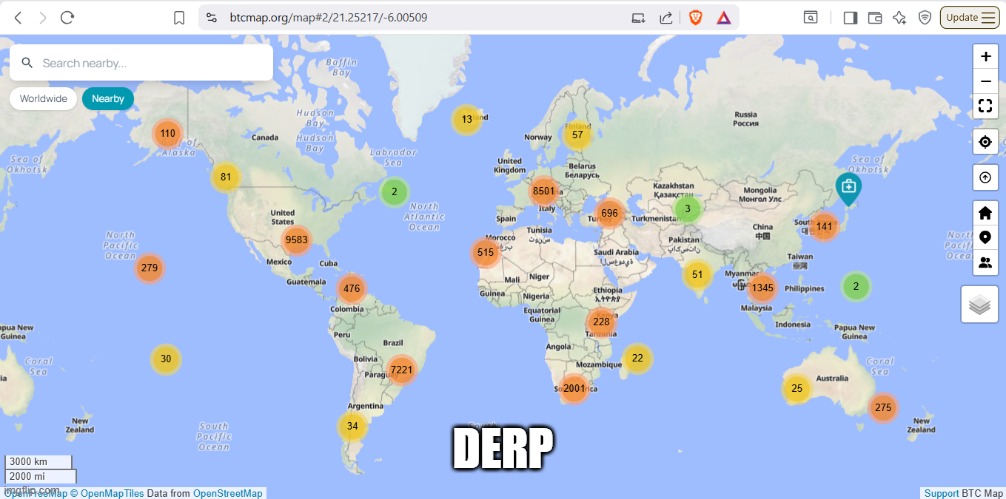The width and height of the screenshot is (1006, 499).
Task: Click the location pin control icon
Action: [985, 238]
